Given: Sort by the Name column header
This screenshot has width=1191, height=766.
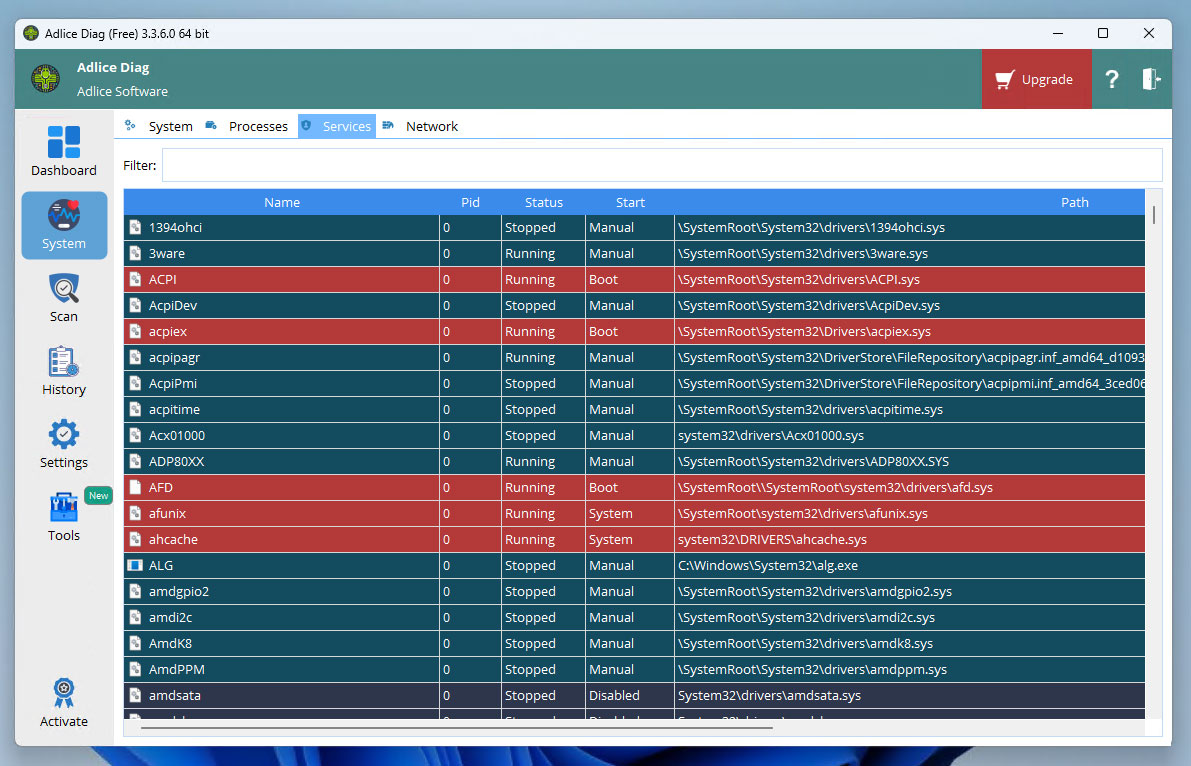Looking at the screenshot, I should tap(282, 202).
